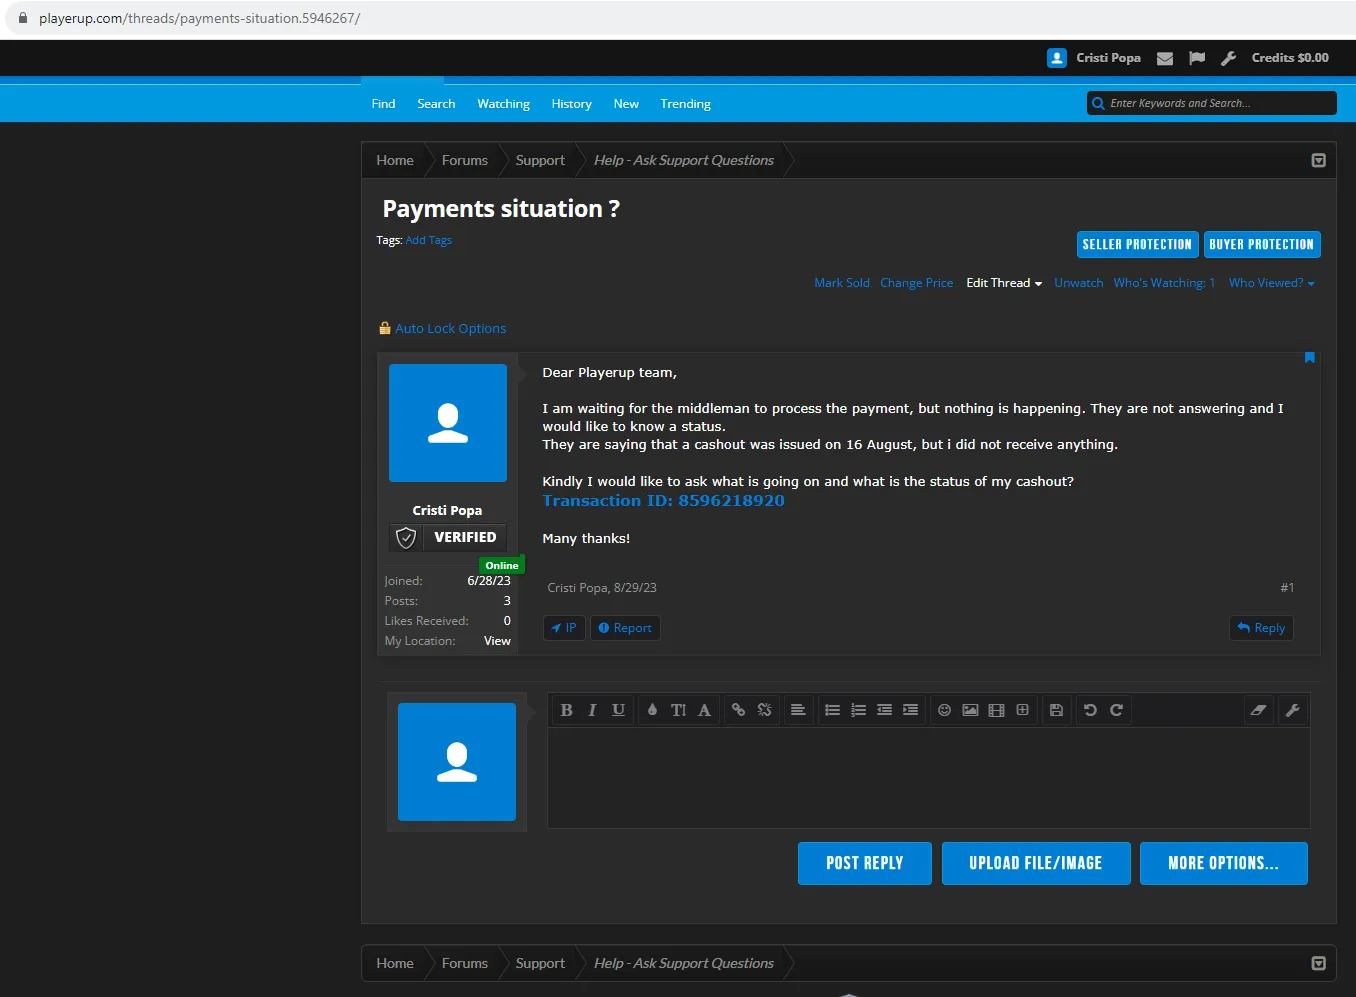Open the Edit Thread dropdown
Image resolution: width=1356 pixels, height=997 pixels.
pyautogui.click(x=1003, y=283)
